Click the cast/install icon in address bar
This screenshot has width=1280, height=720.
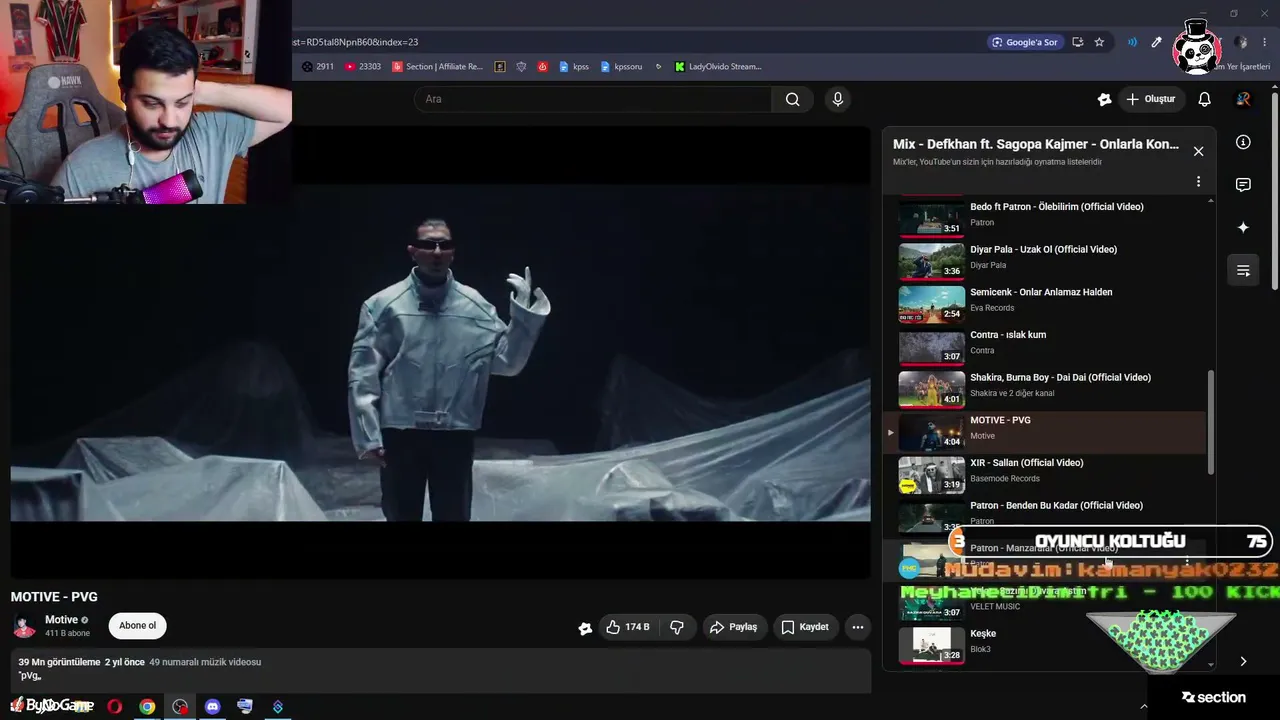point(1077,42)
